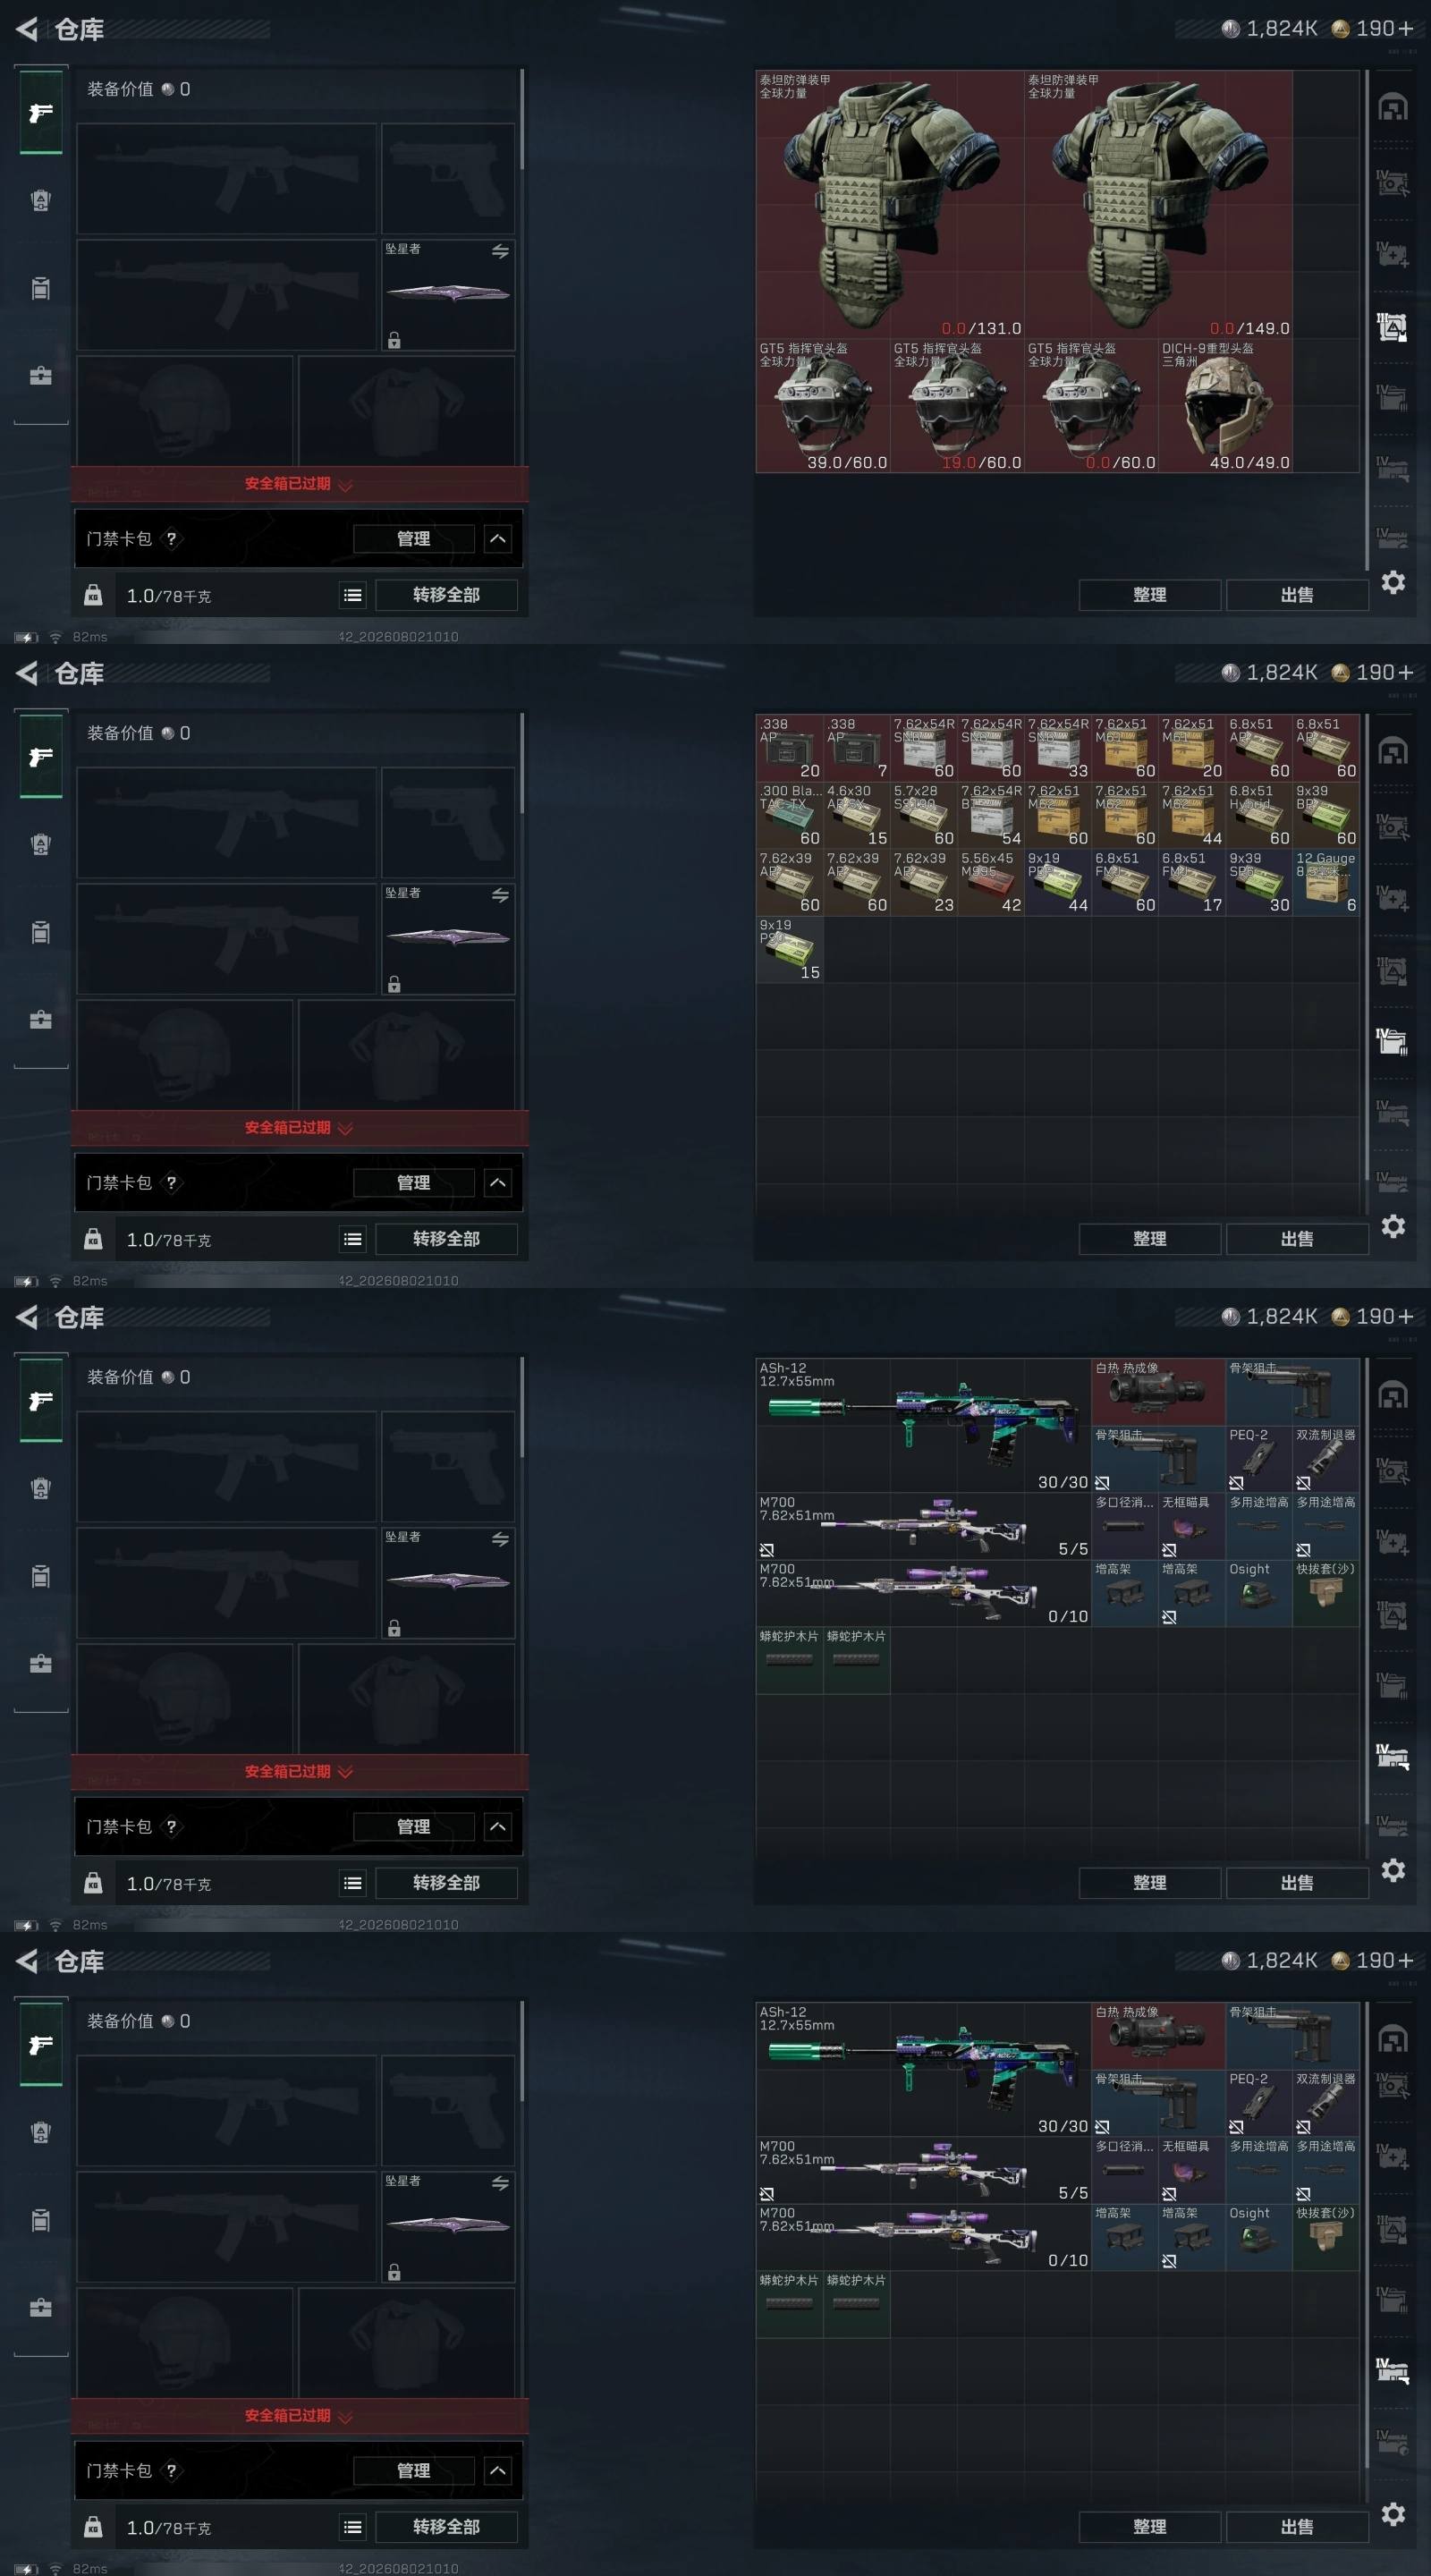Viewport: 1431px width, 2576px height.
Task: Open the settings gear on the armor screen
Action: tap(1393, 582)
